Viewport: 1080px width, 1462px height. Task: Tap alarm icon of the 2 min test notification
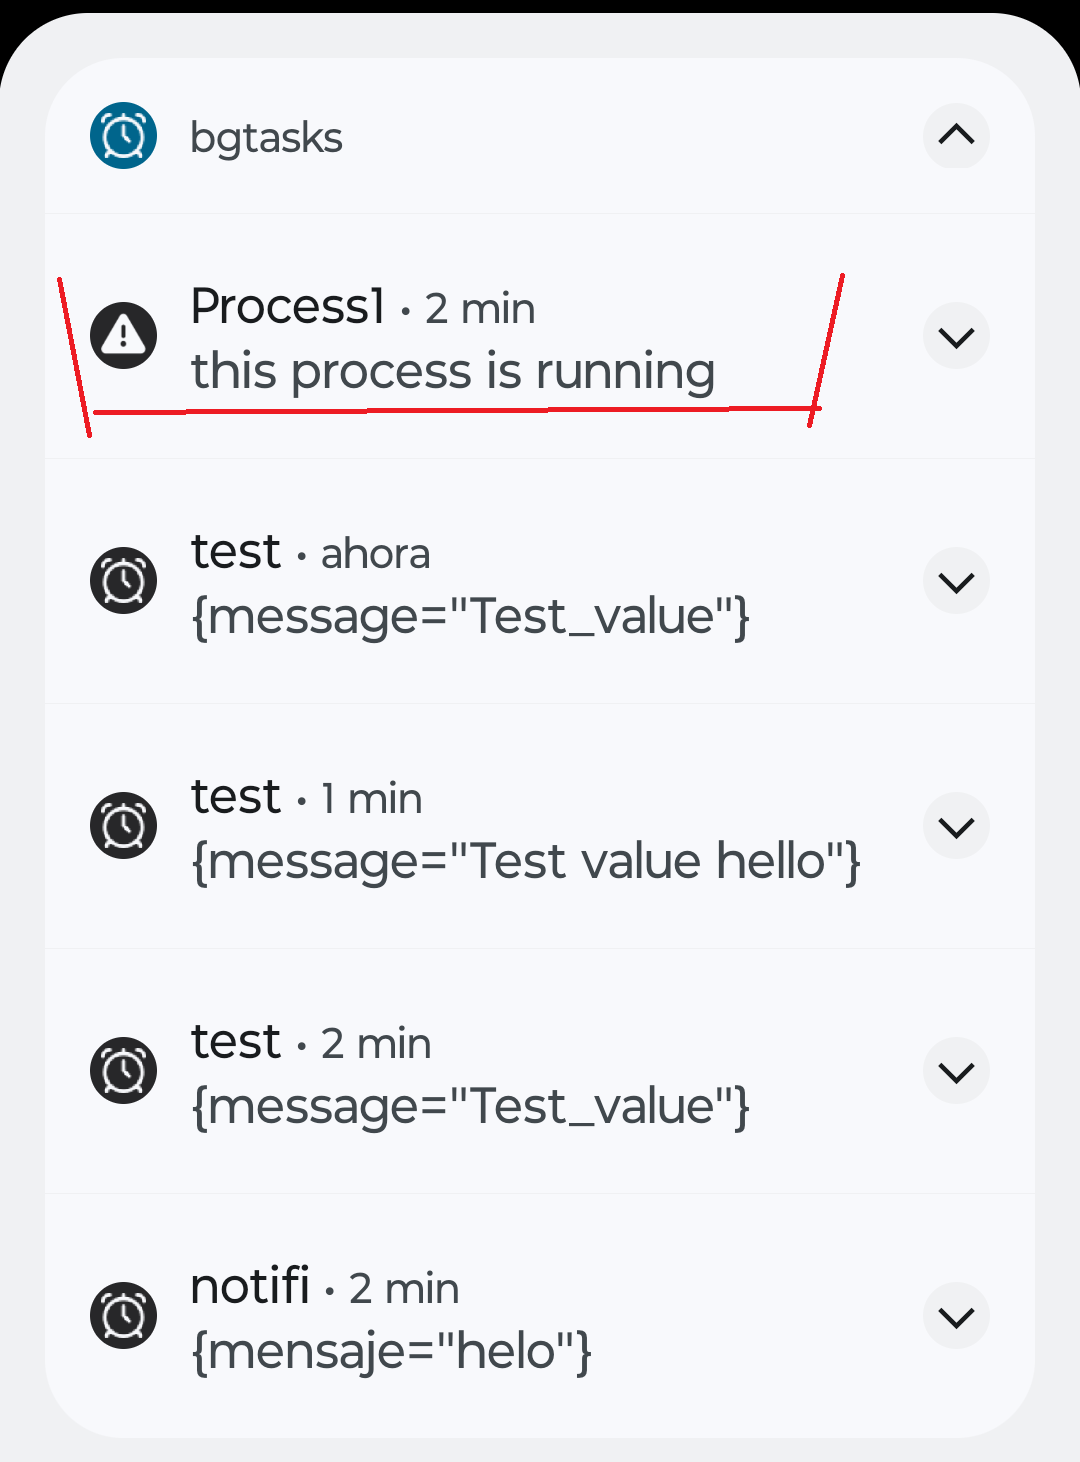123,1071
